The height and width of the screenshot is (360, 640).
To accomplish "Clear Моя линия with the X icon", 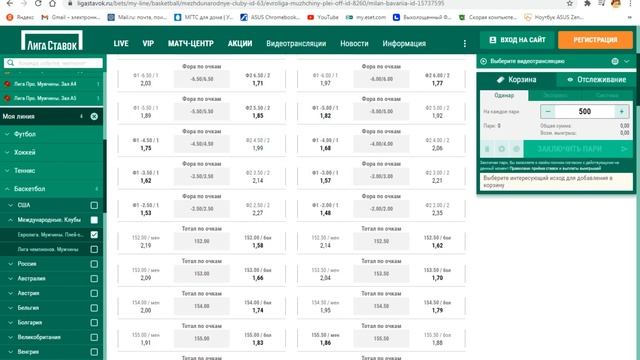I will pos(94,117).
